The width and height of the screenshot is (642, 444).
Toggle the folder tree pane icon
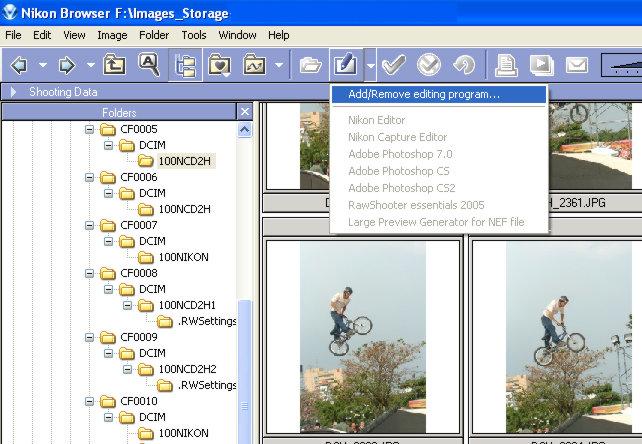185,65
